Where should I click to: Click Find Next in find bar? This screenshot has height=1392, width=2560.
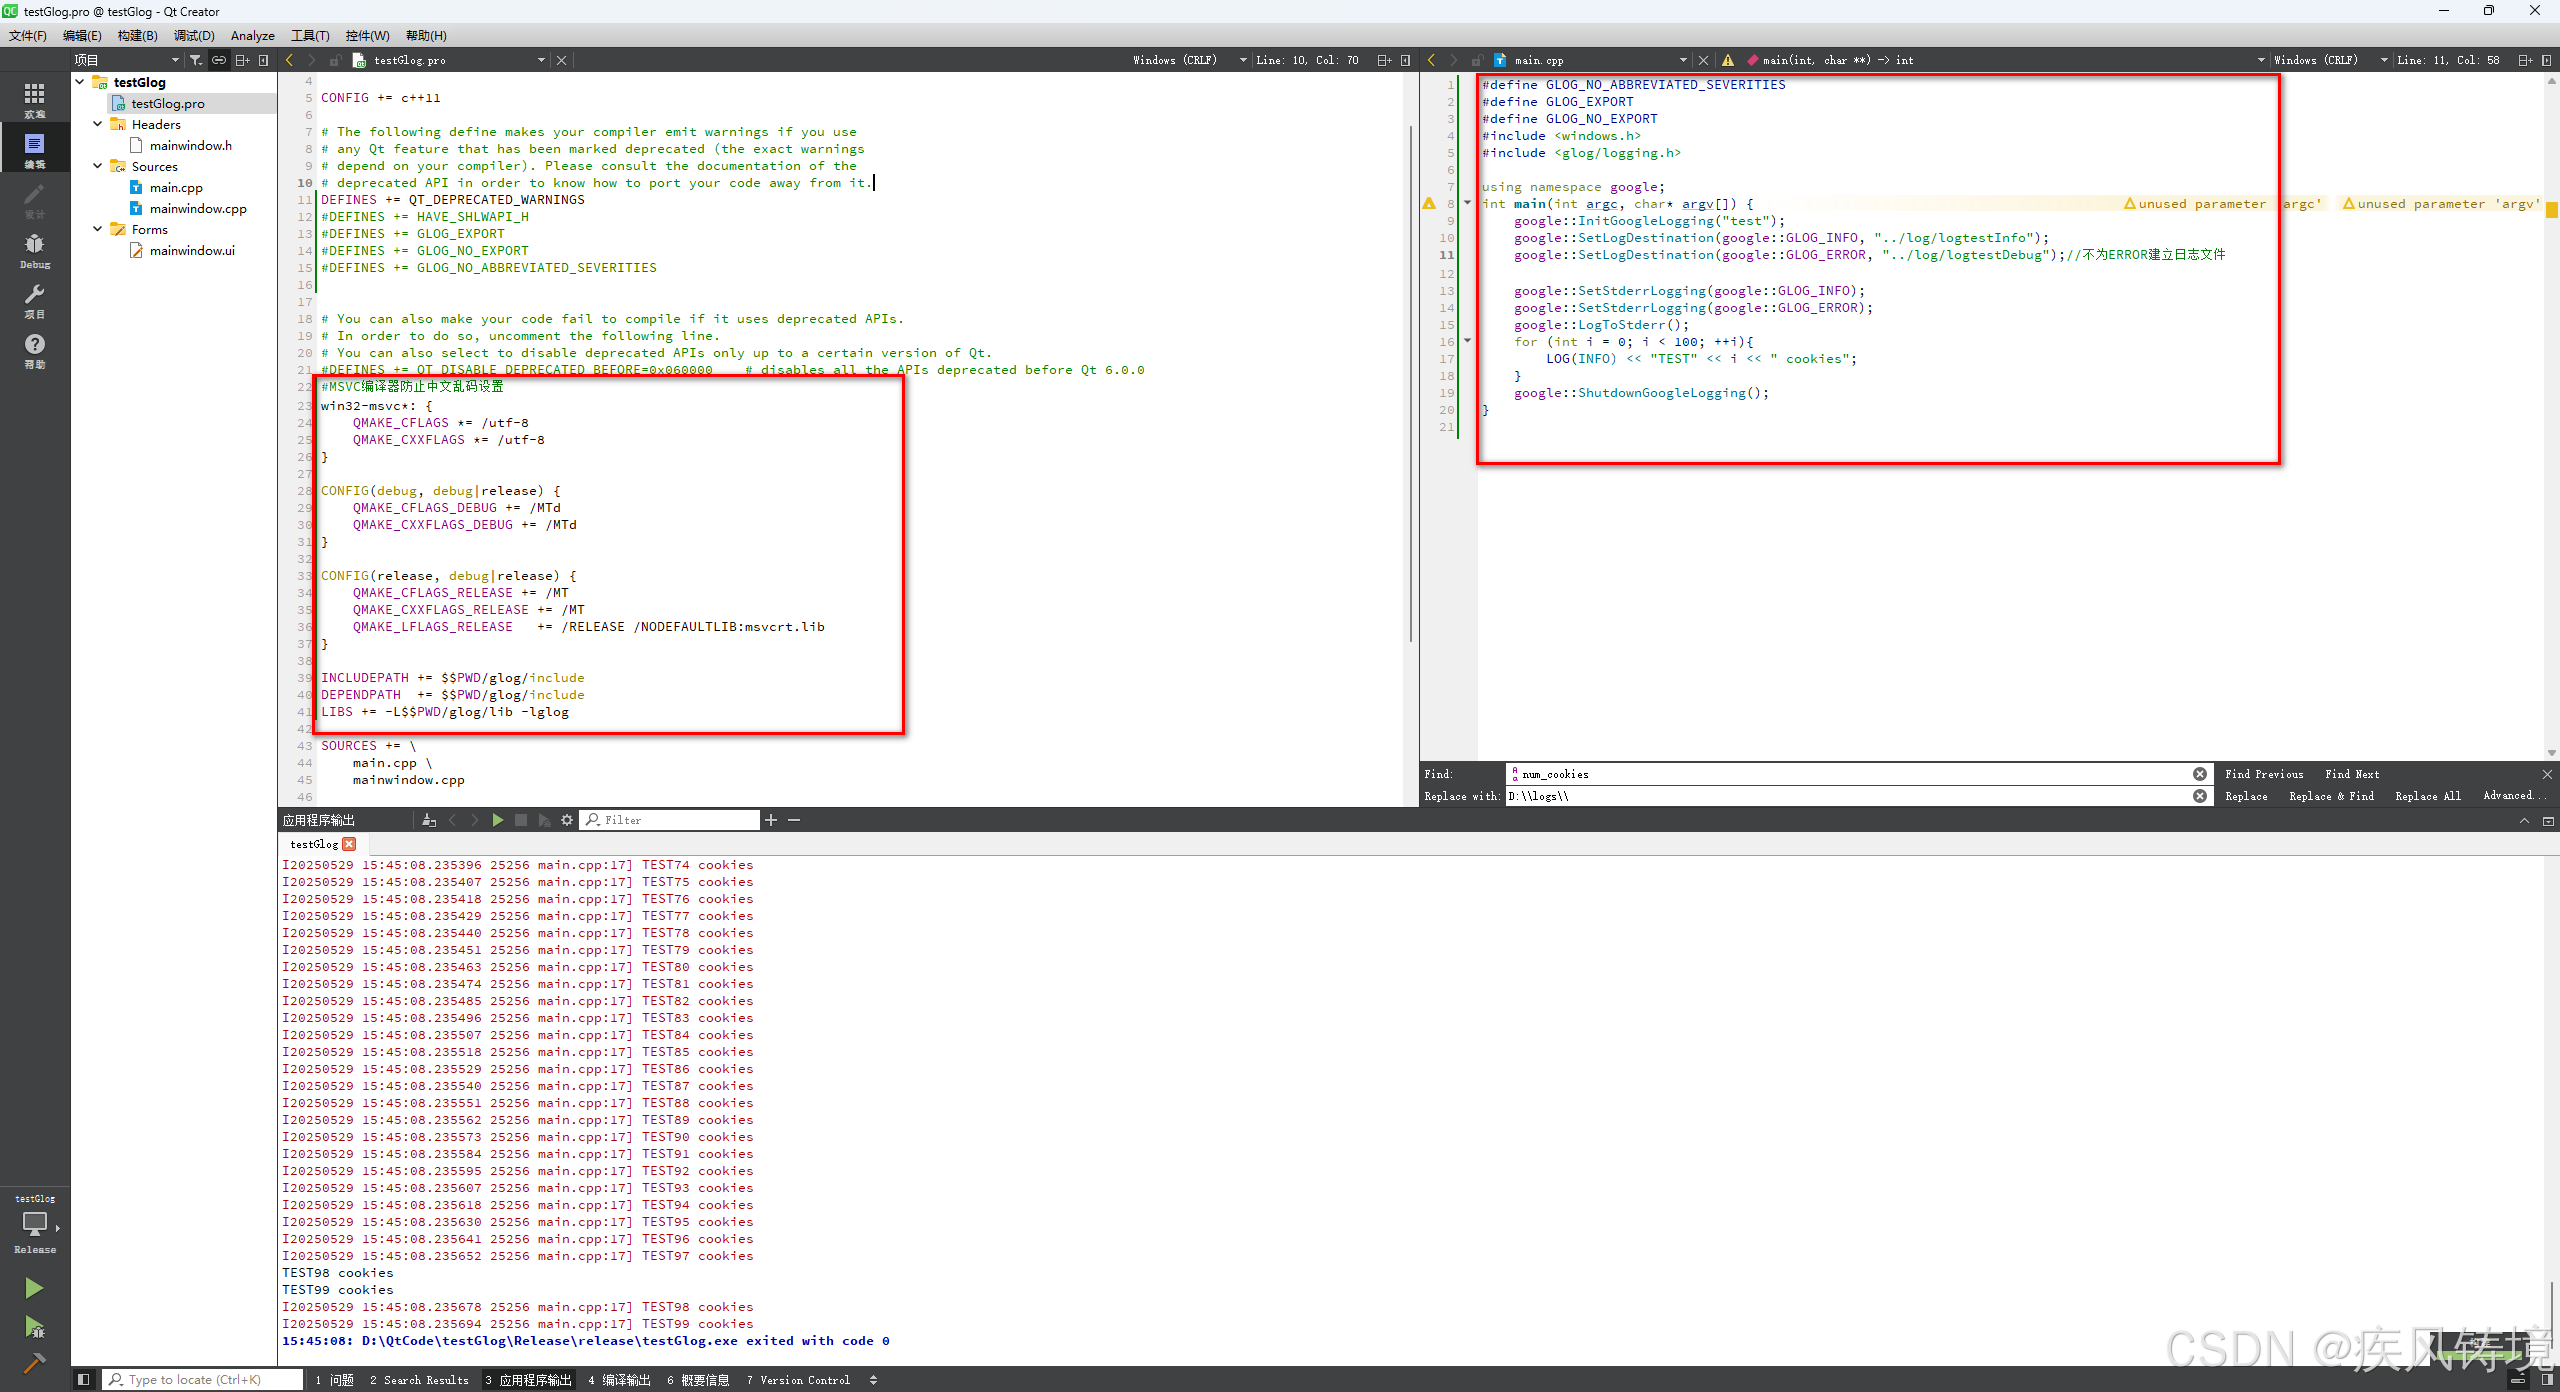[x=2351, y=774]
